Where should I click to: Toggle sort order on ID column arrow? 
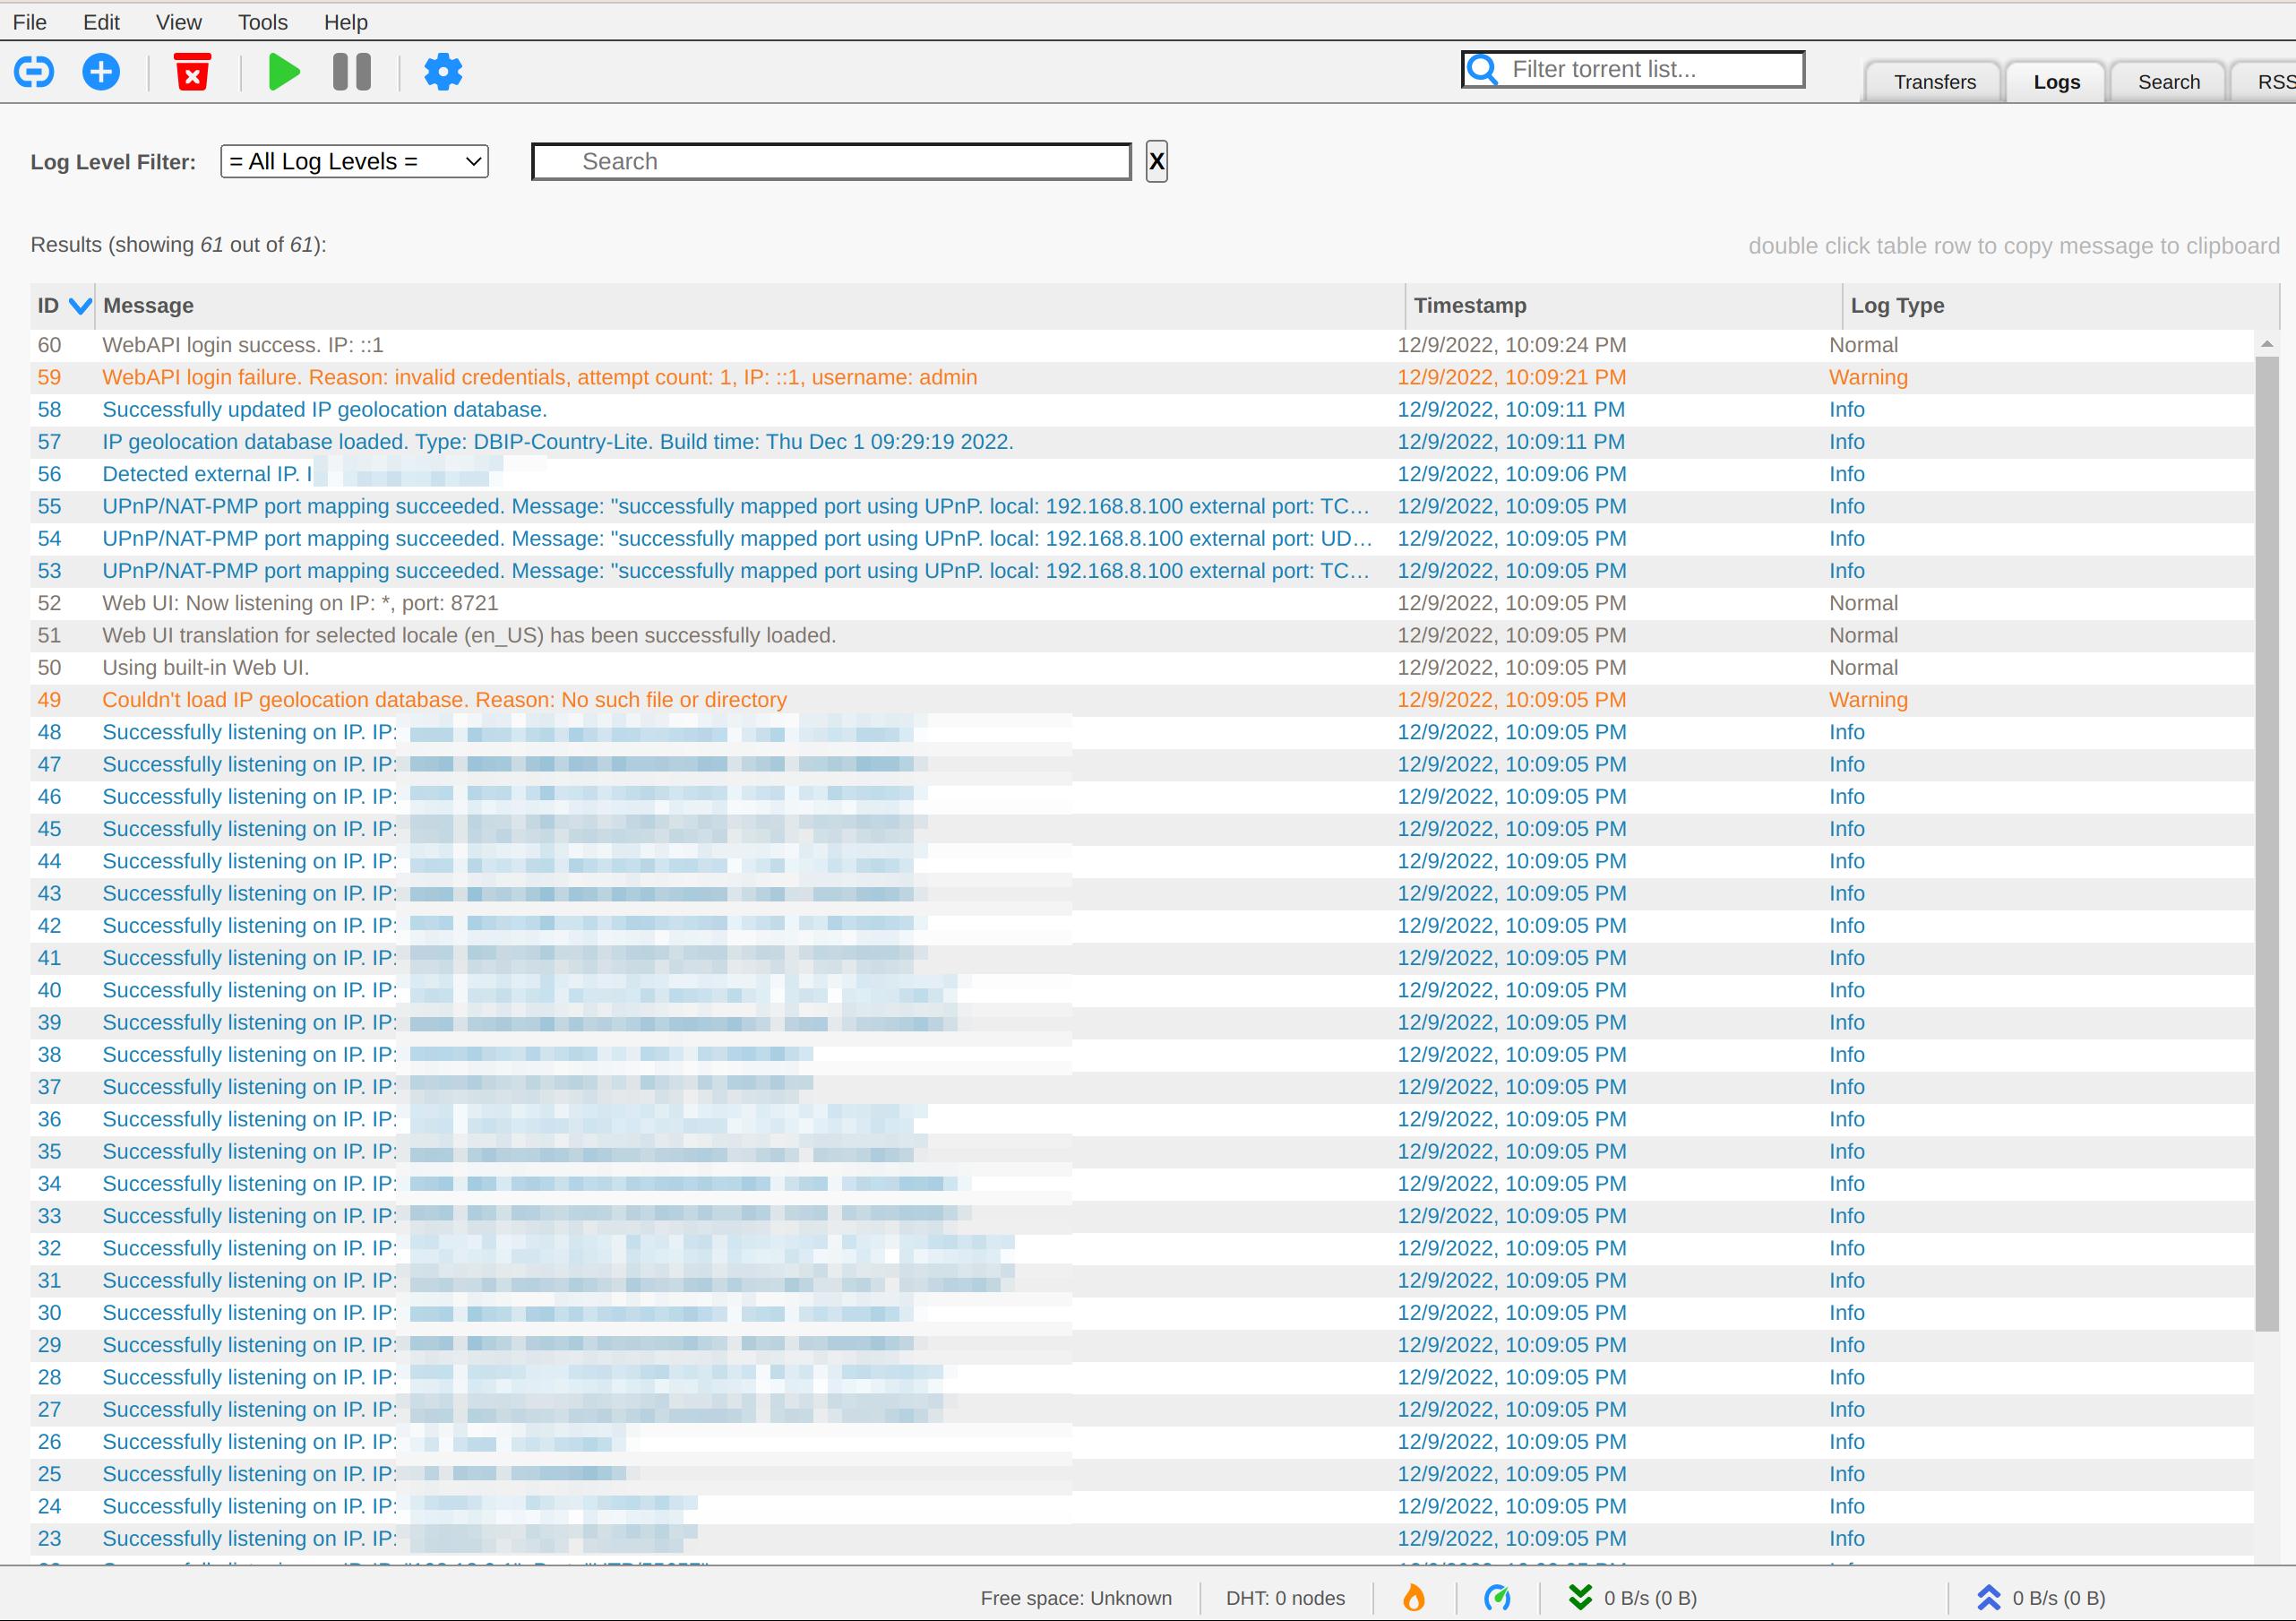[80, 306]
